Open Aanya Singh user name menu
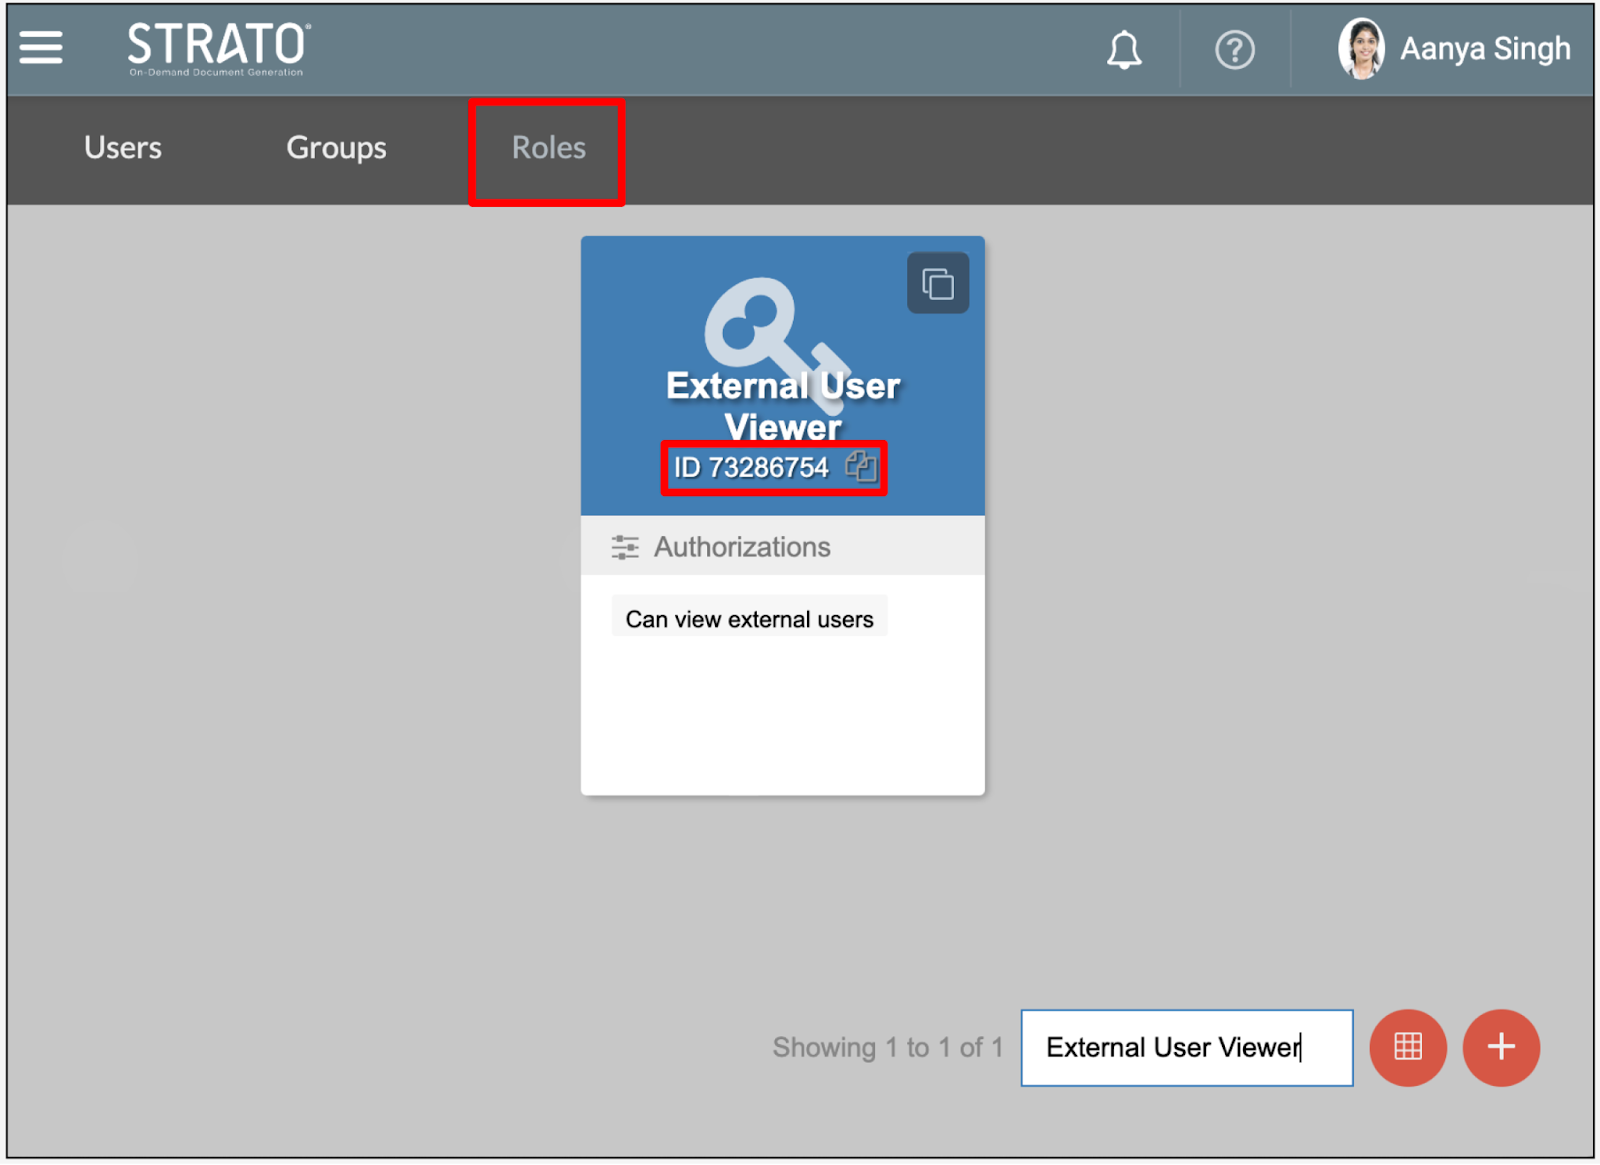The width and height of the screenshot is (1600, 1165). click(1484, 48)
